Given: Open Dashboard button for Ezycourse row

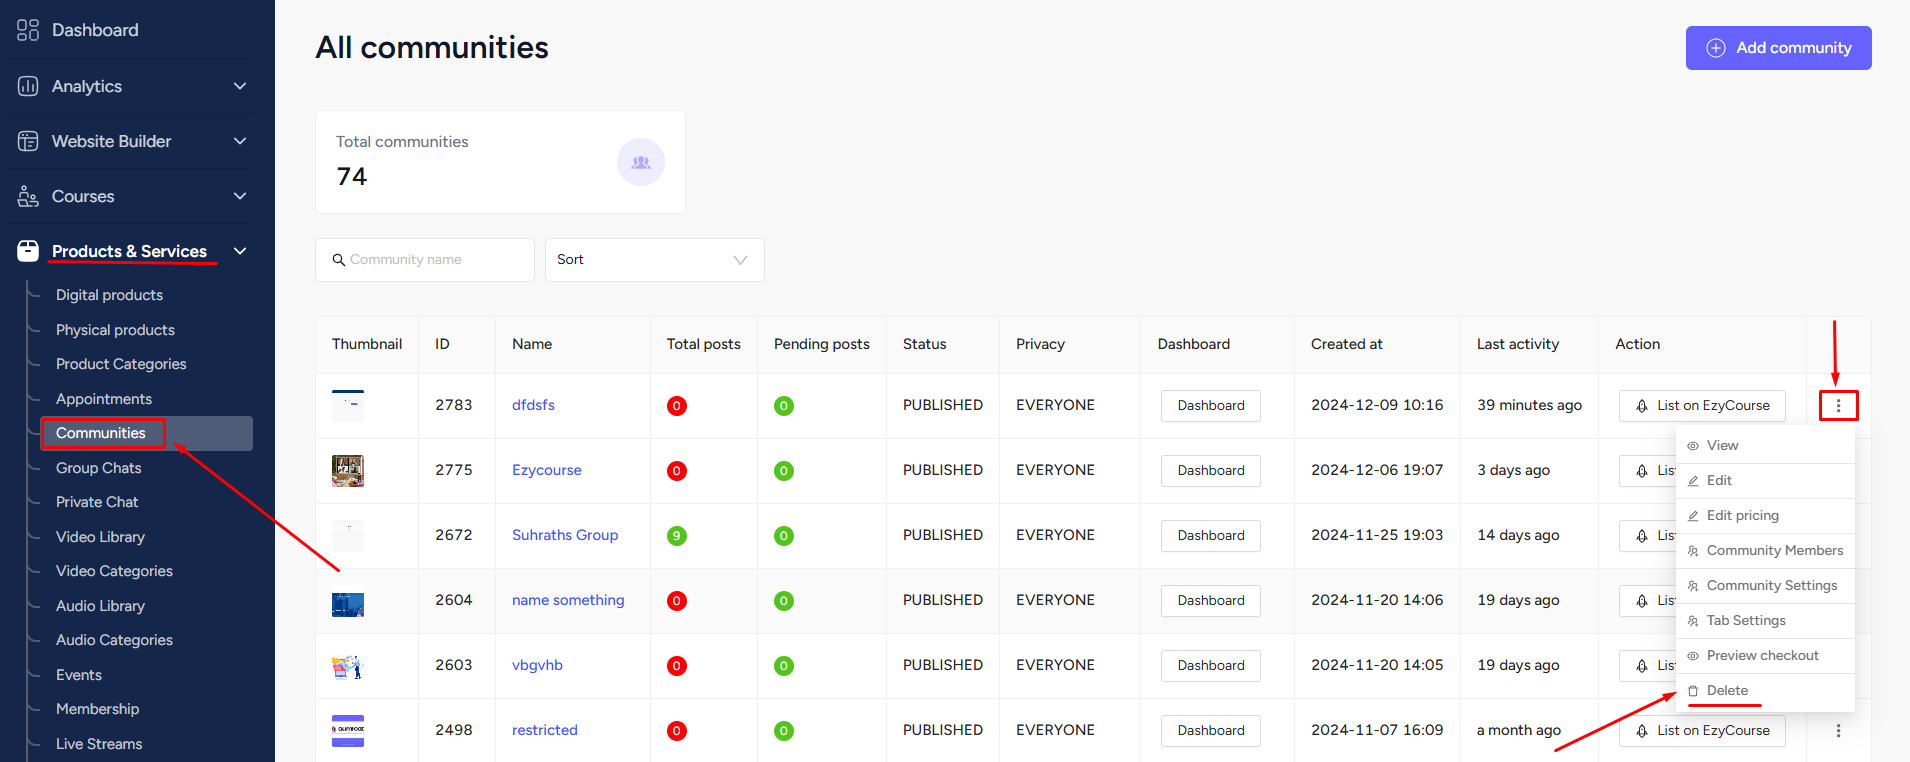Looking at the screenshot, I should click(1211, 471).
